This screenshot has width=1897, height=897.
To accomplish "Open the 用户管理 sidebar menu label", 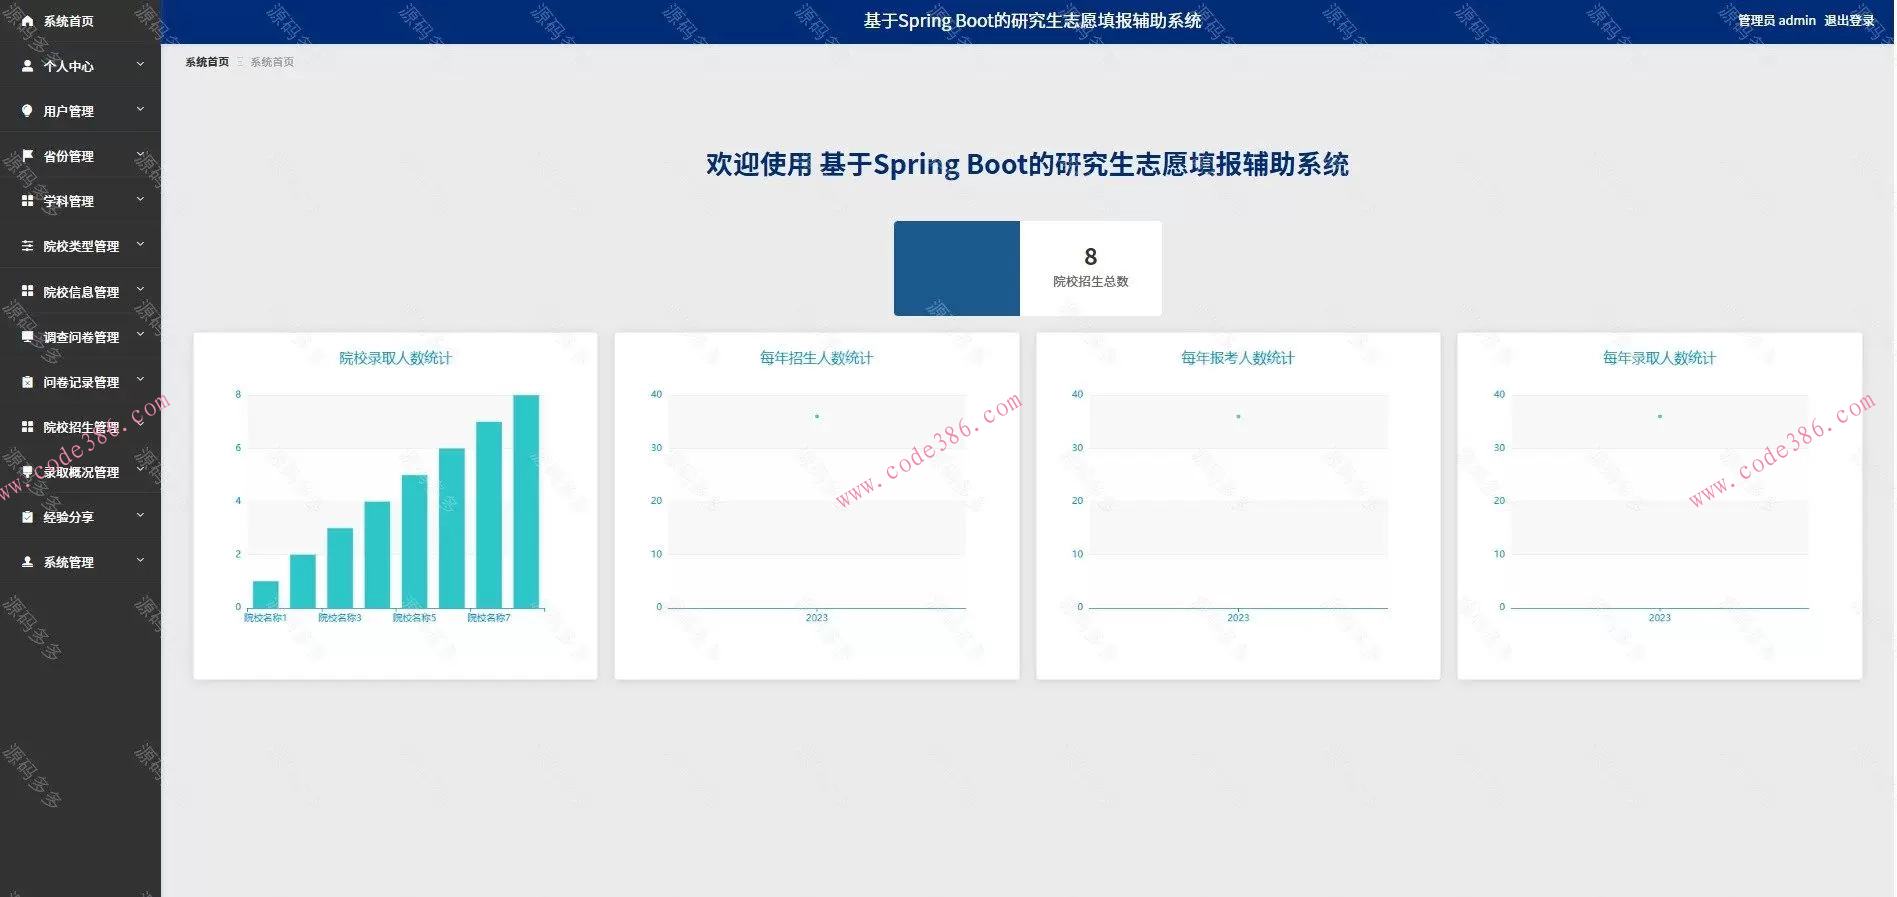I will tap(68, 111).
